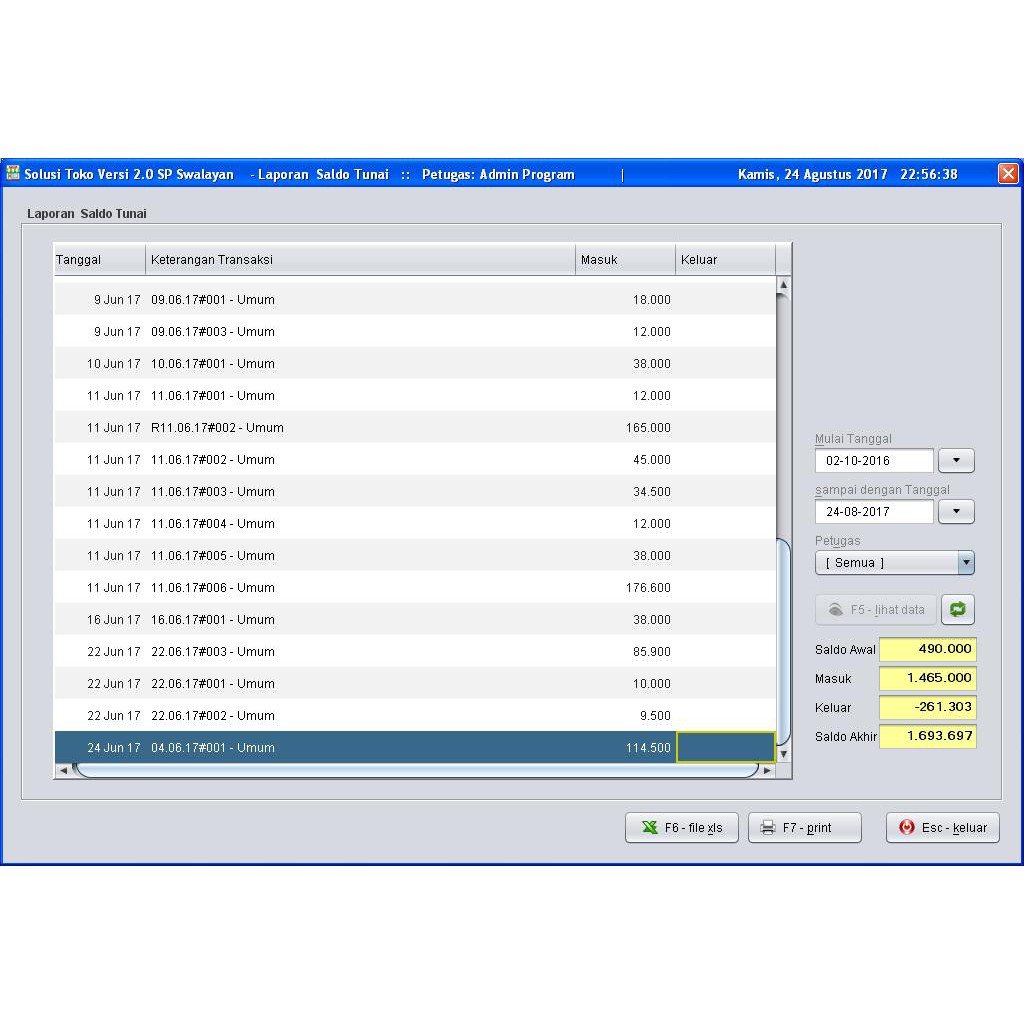Exit with the Esc - keluar button
This screenshot has height=1024, width=1024.
tap(942, 827)
